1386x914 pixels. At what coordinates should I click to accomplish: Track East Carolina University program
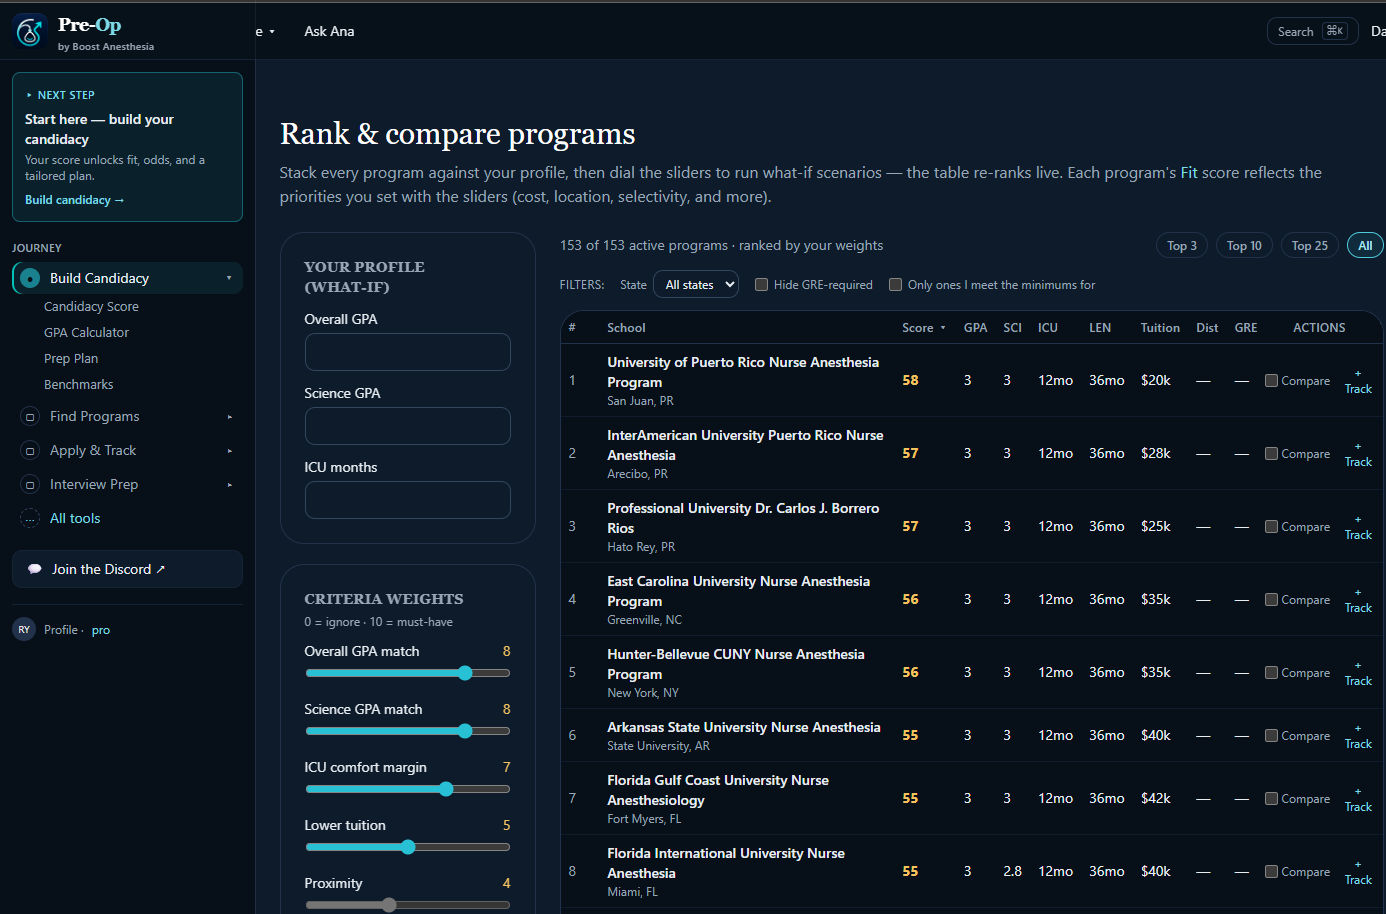coord(1358,600)
